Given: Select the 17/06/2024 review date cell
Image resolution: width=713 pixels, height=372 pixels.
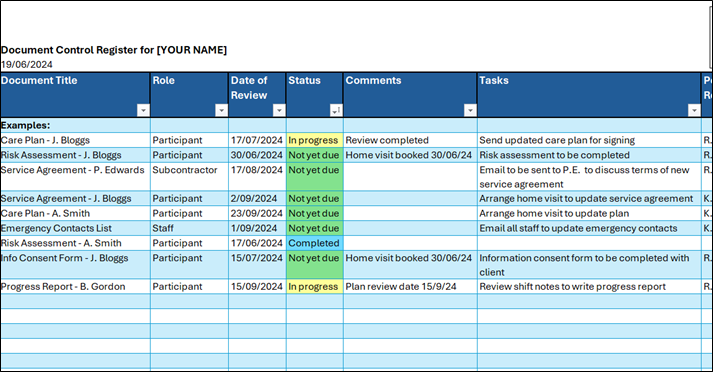Looking at the screenshot, I should point(257,243).
